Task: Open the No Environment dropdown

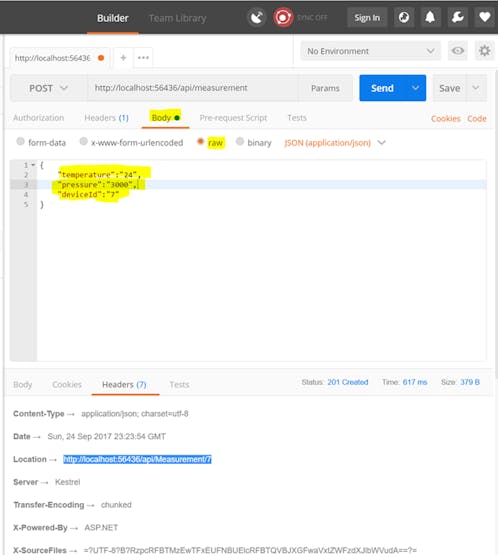Action: pyautogui.click(x=371, y=51)
